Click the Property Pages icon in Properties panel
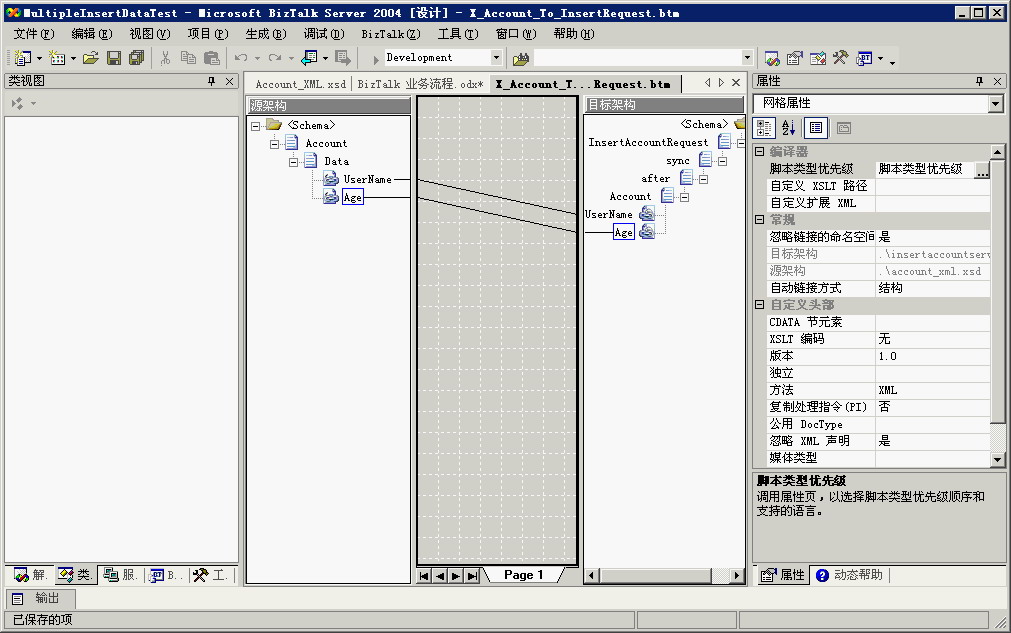 pos(843,128)
